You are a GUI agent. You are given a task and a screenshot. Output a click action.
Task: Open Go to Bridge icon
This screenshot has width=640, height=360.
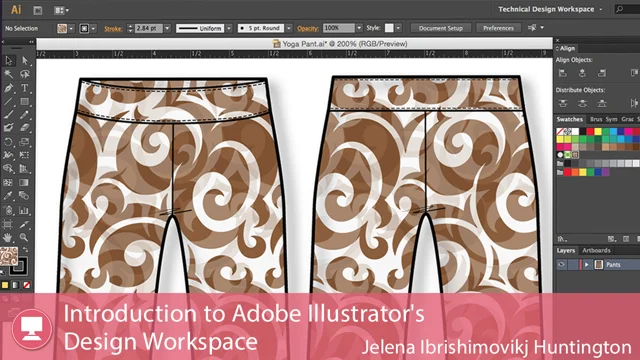pos(38,10)
